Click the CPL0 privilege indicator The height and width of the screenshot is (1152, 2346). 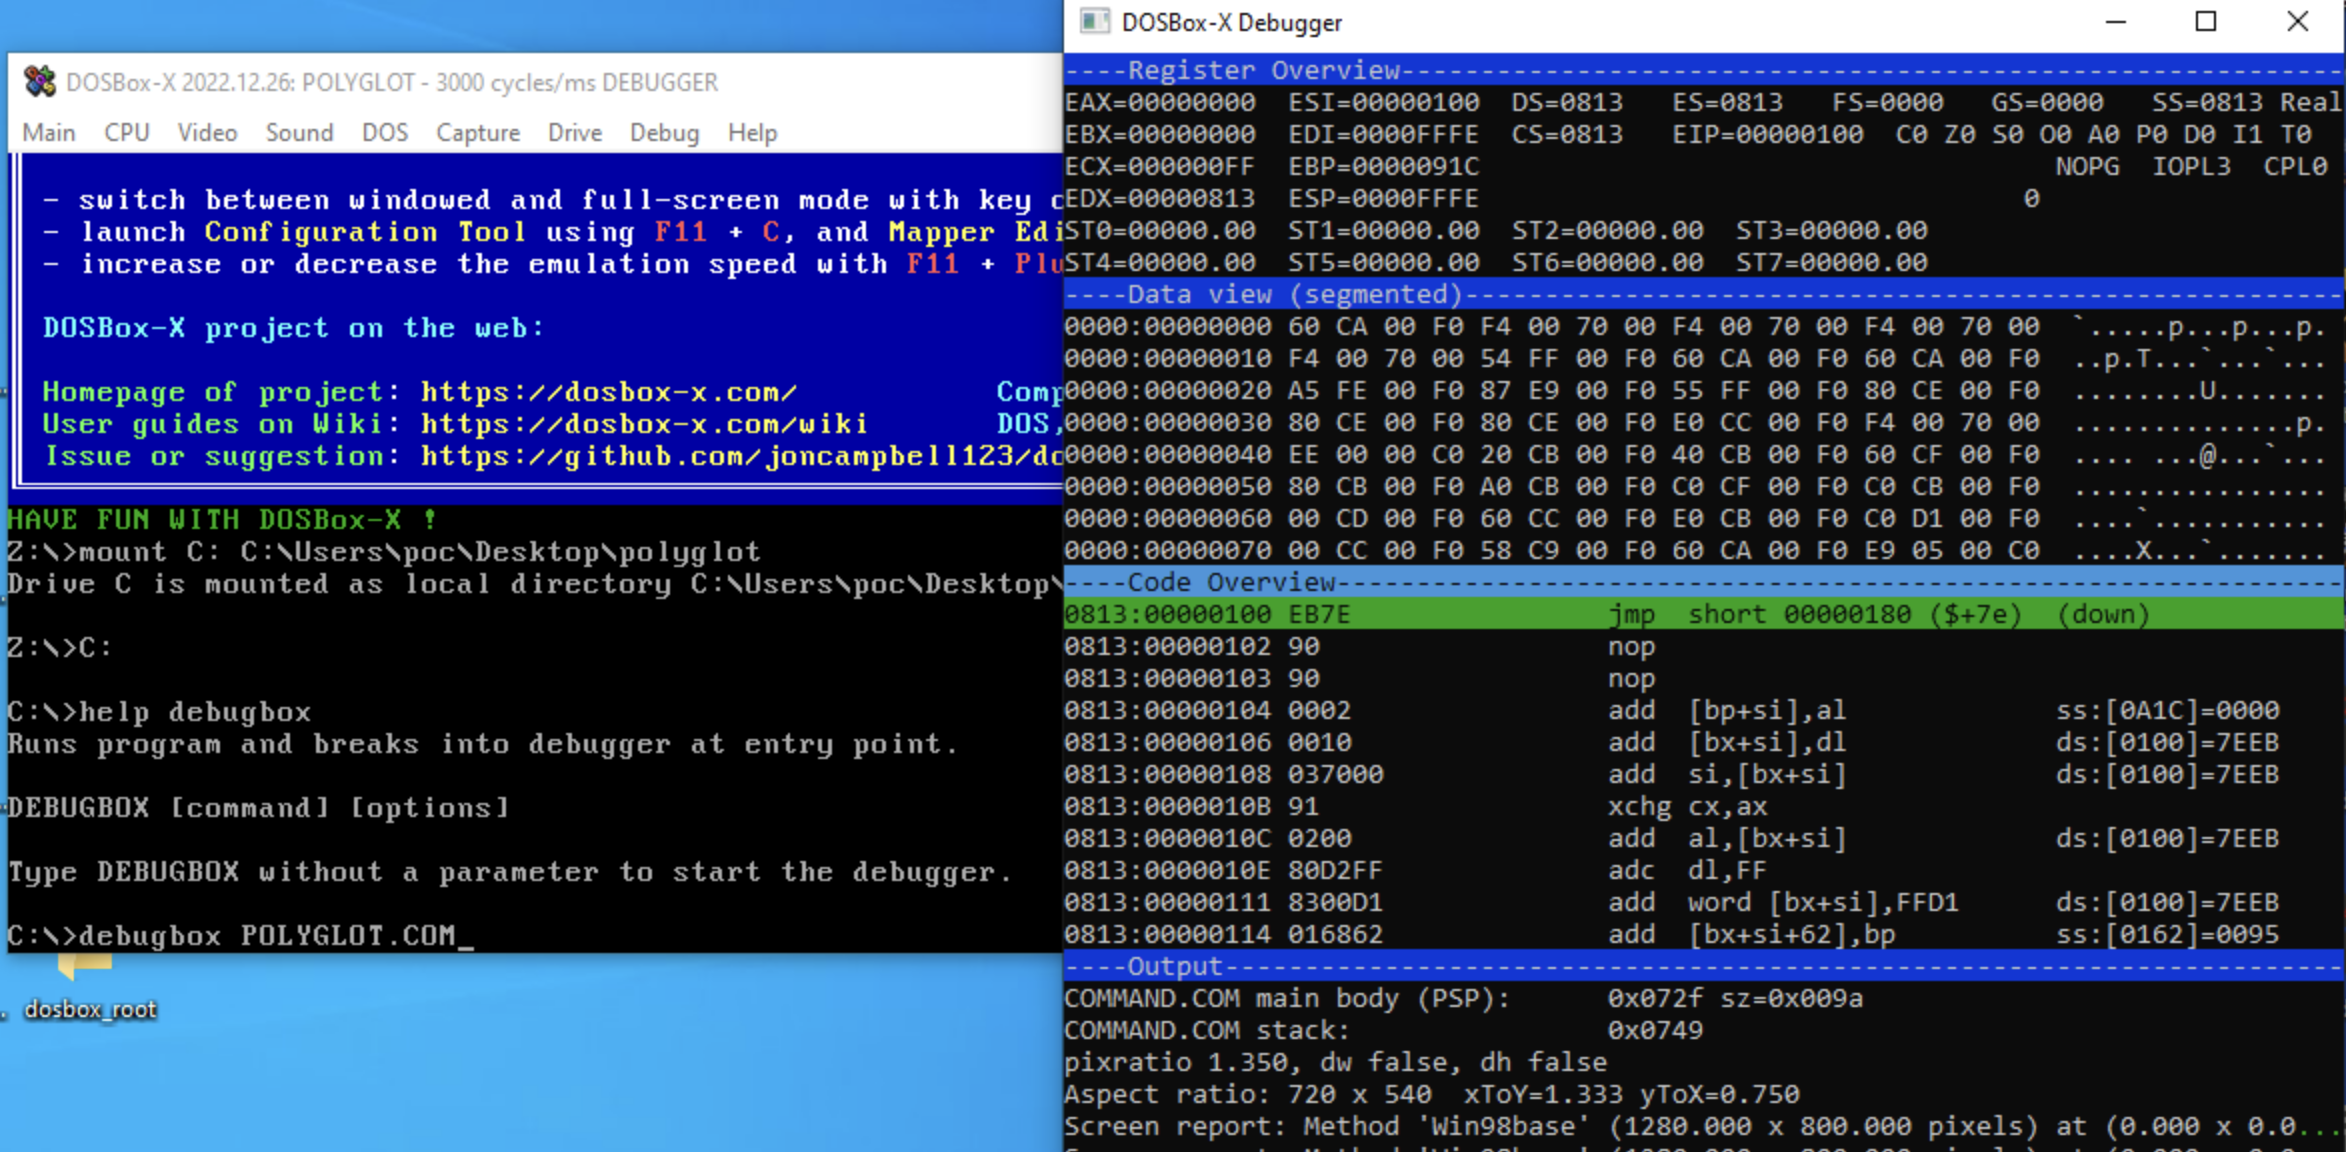point(2296,166)
